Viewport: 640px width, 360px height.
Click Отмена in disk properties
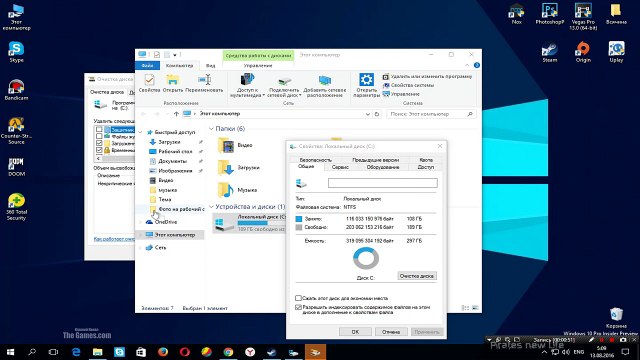pyautogui.click(x=391, y=332)
